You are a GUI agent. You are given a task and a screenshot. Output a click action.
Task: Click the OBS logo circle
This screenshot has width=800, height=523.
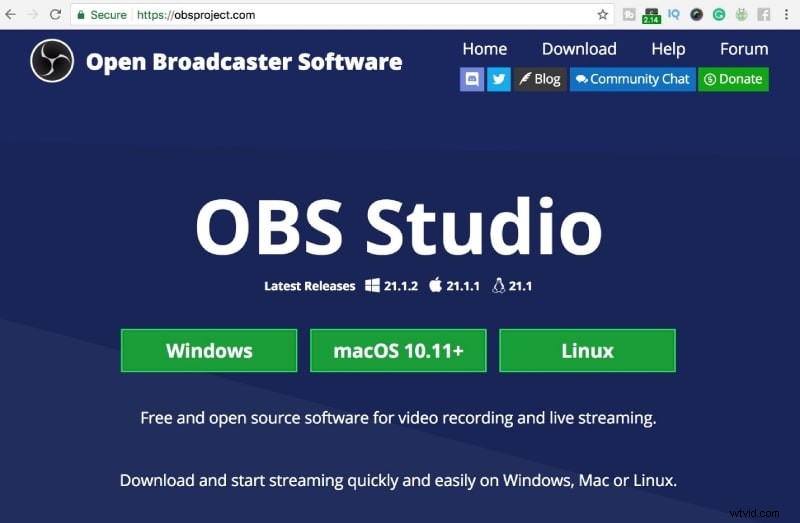click(x=52, y=61)
